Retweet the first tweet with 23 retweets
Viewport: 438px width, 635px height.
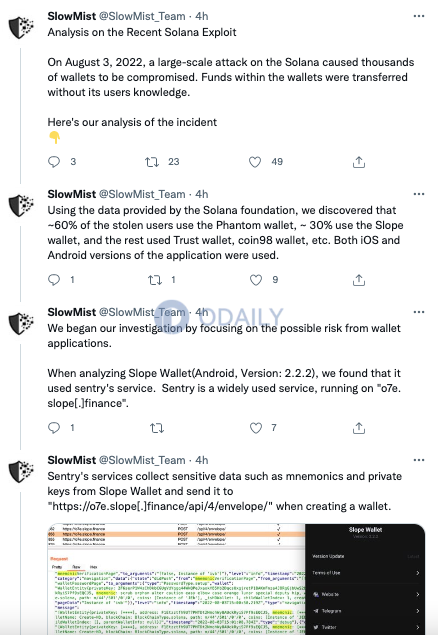[x=152, y=162]
